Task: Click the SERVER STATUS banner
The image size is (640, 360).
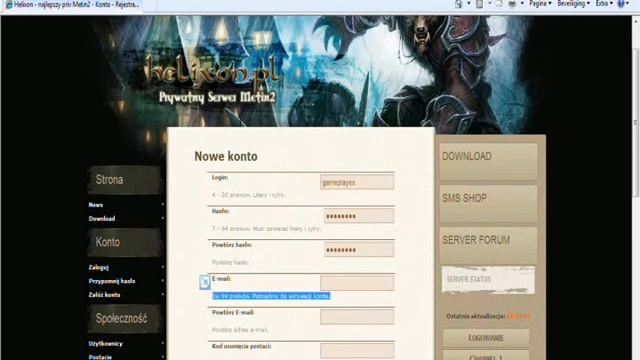Action: (x=488, y=280)
